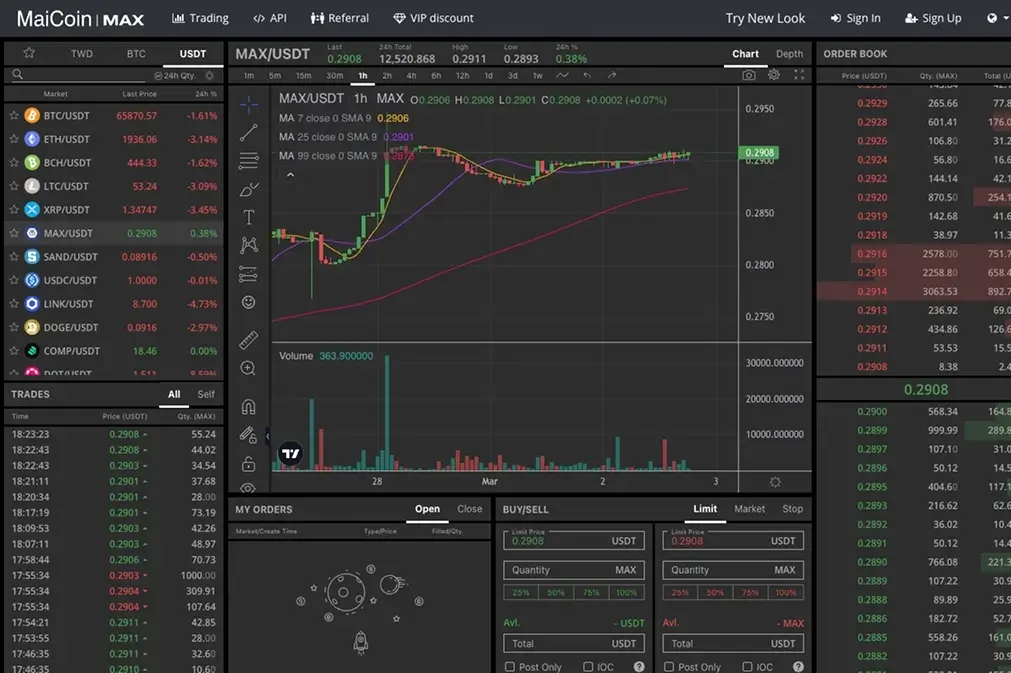Open the Trading menu
The height and width of the screenshot is (673, 1011).
point(201,18)
